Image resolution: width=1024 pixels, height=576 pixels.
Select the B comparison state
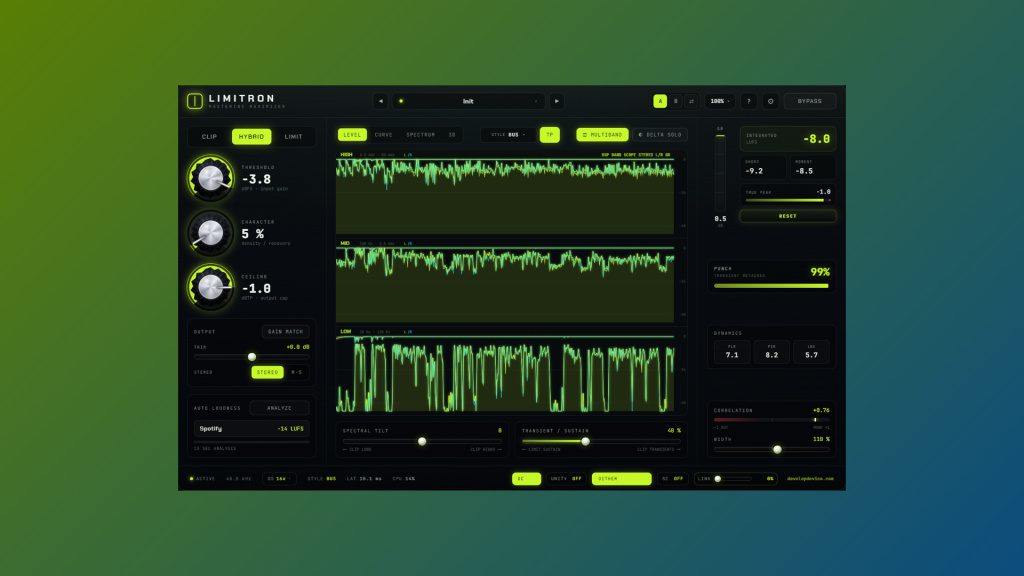coord(676,101)
